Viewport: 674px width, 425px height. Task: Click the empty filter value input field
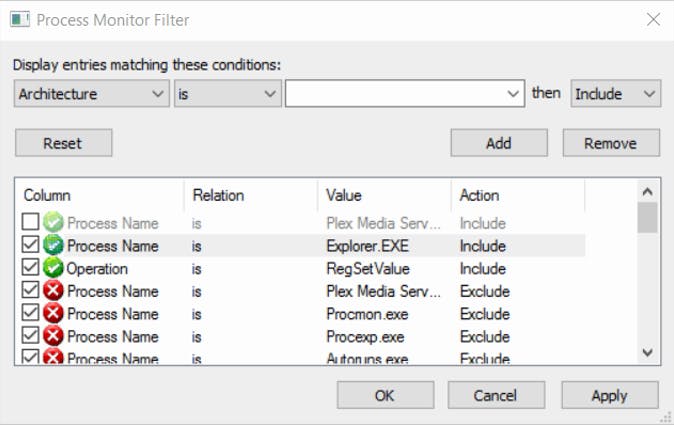[x=396, y=94]
